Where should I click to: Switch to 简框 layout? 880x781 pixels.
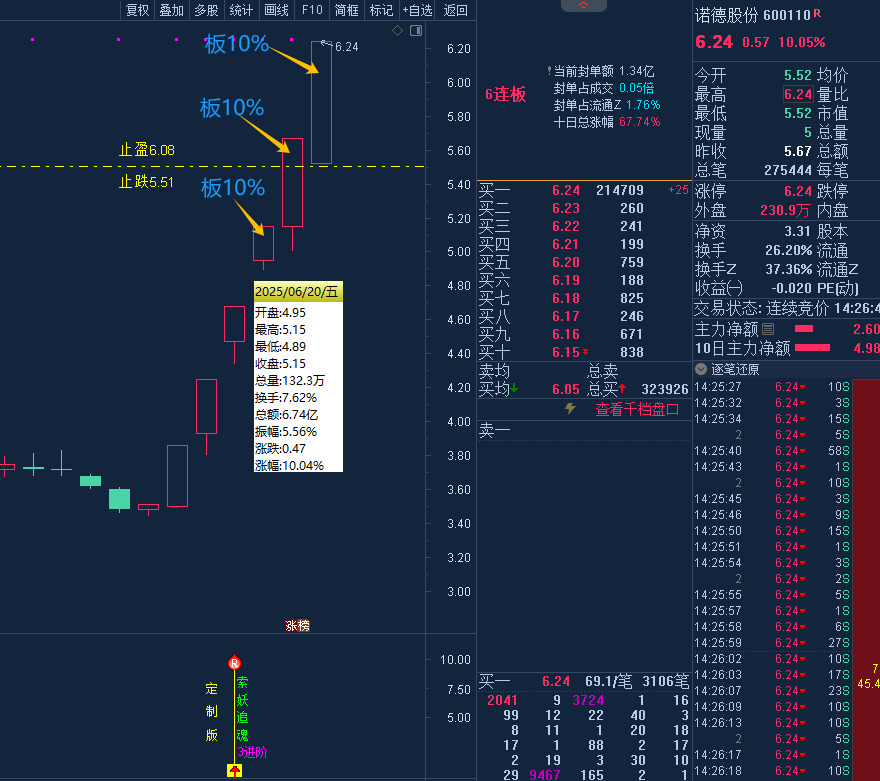(347, 10)
